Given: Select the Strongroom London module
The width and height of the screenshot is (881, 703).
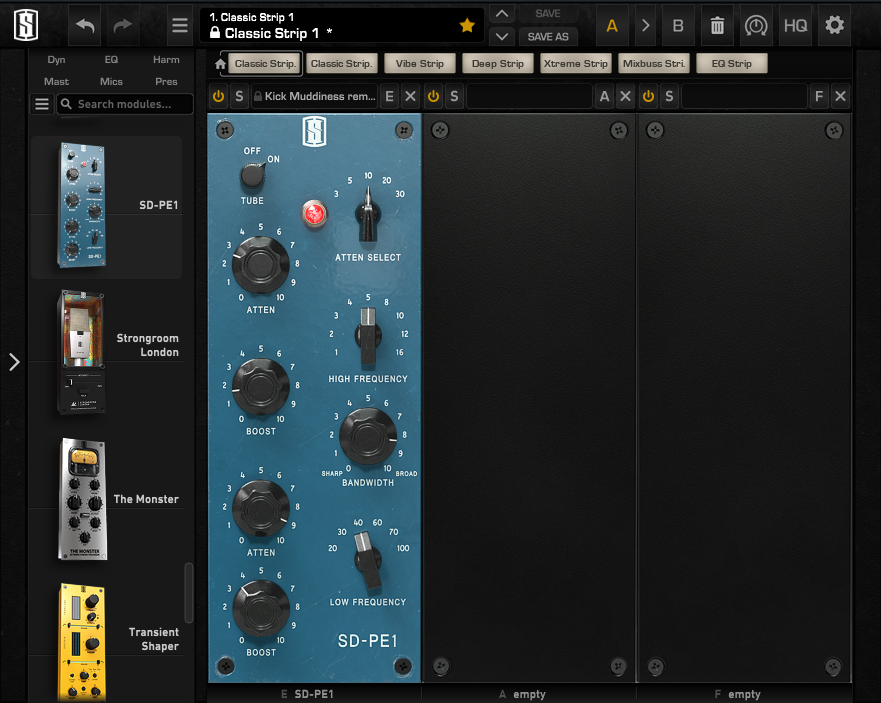Looking at the screenshot, I should [82, 352].
